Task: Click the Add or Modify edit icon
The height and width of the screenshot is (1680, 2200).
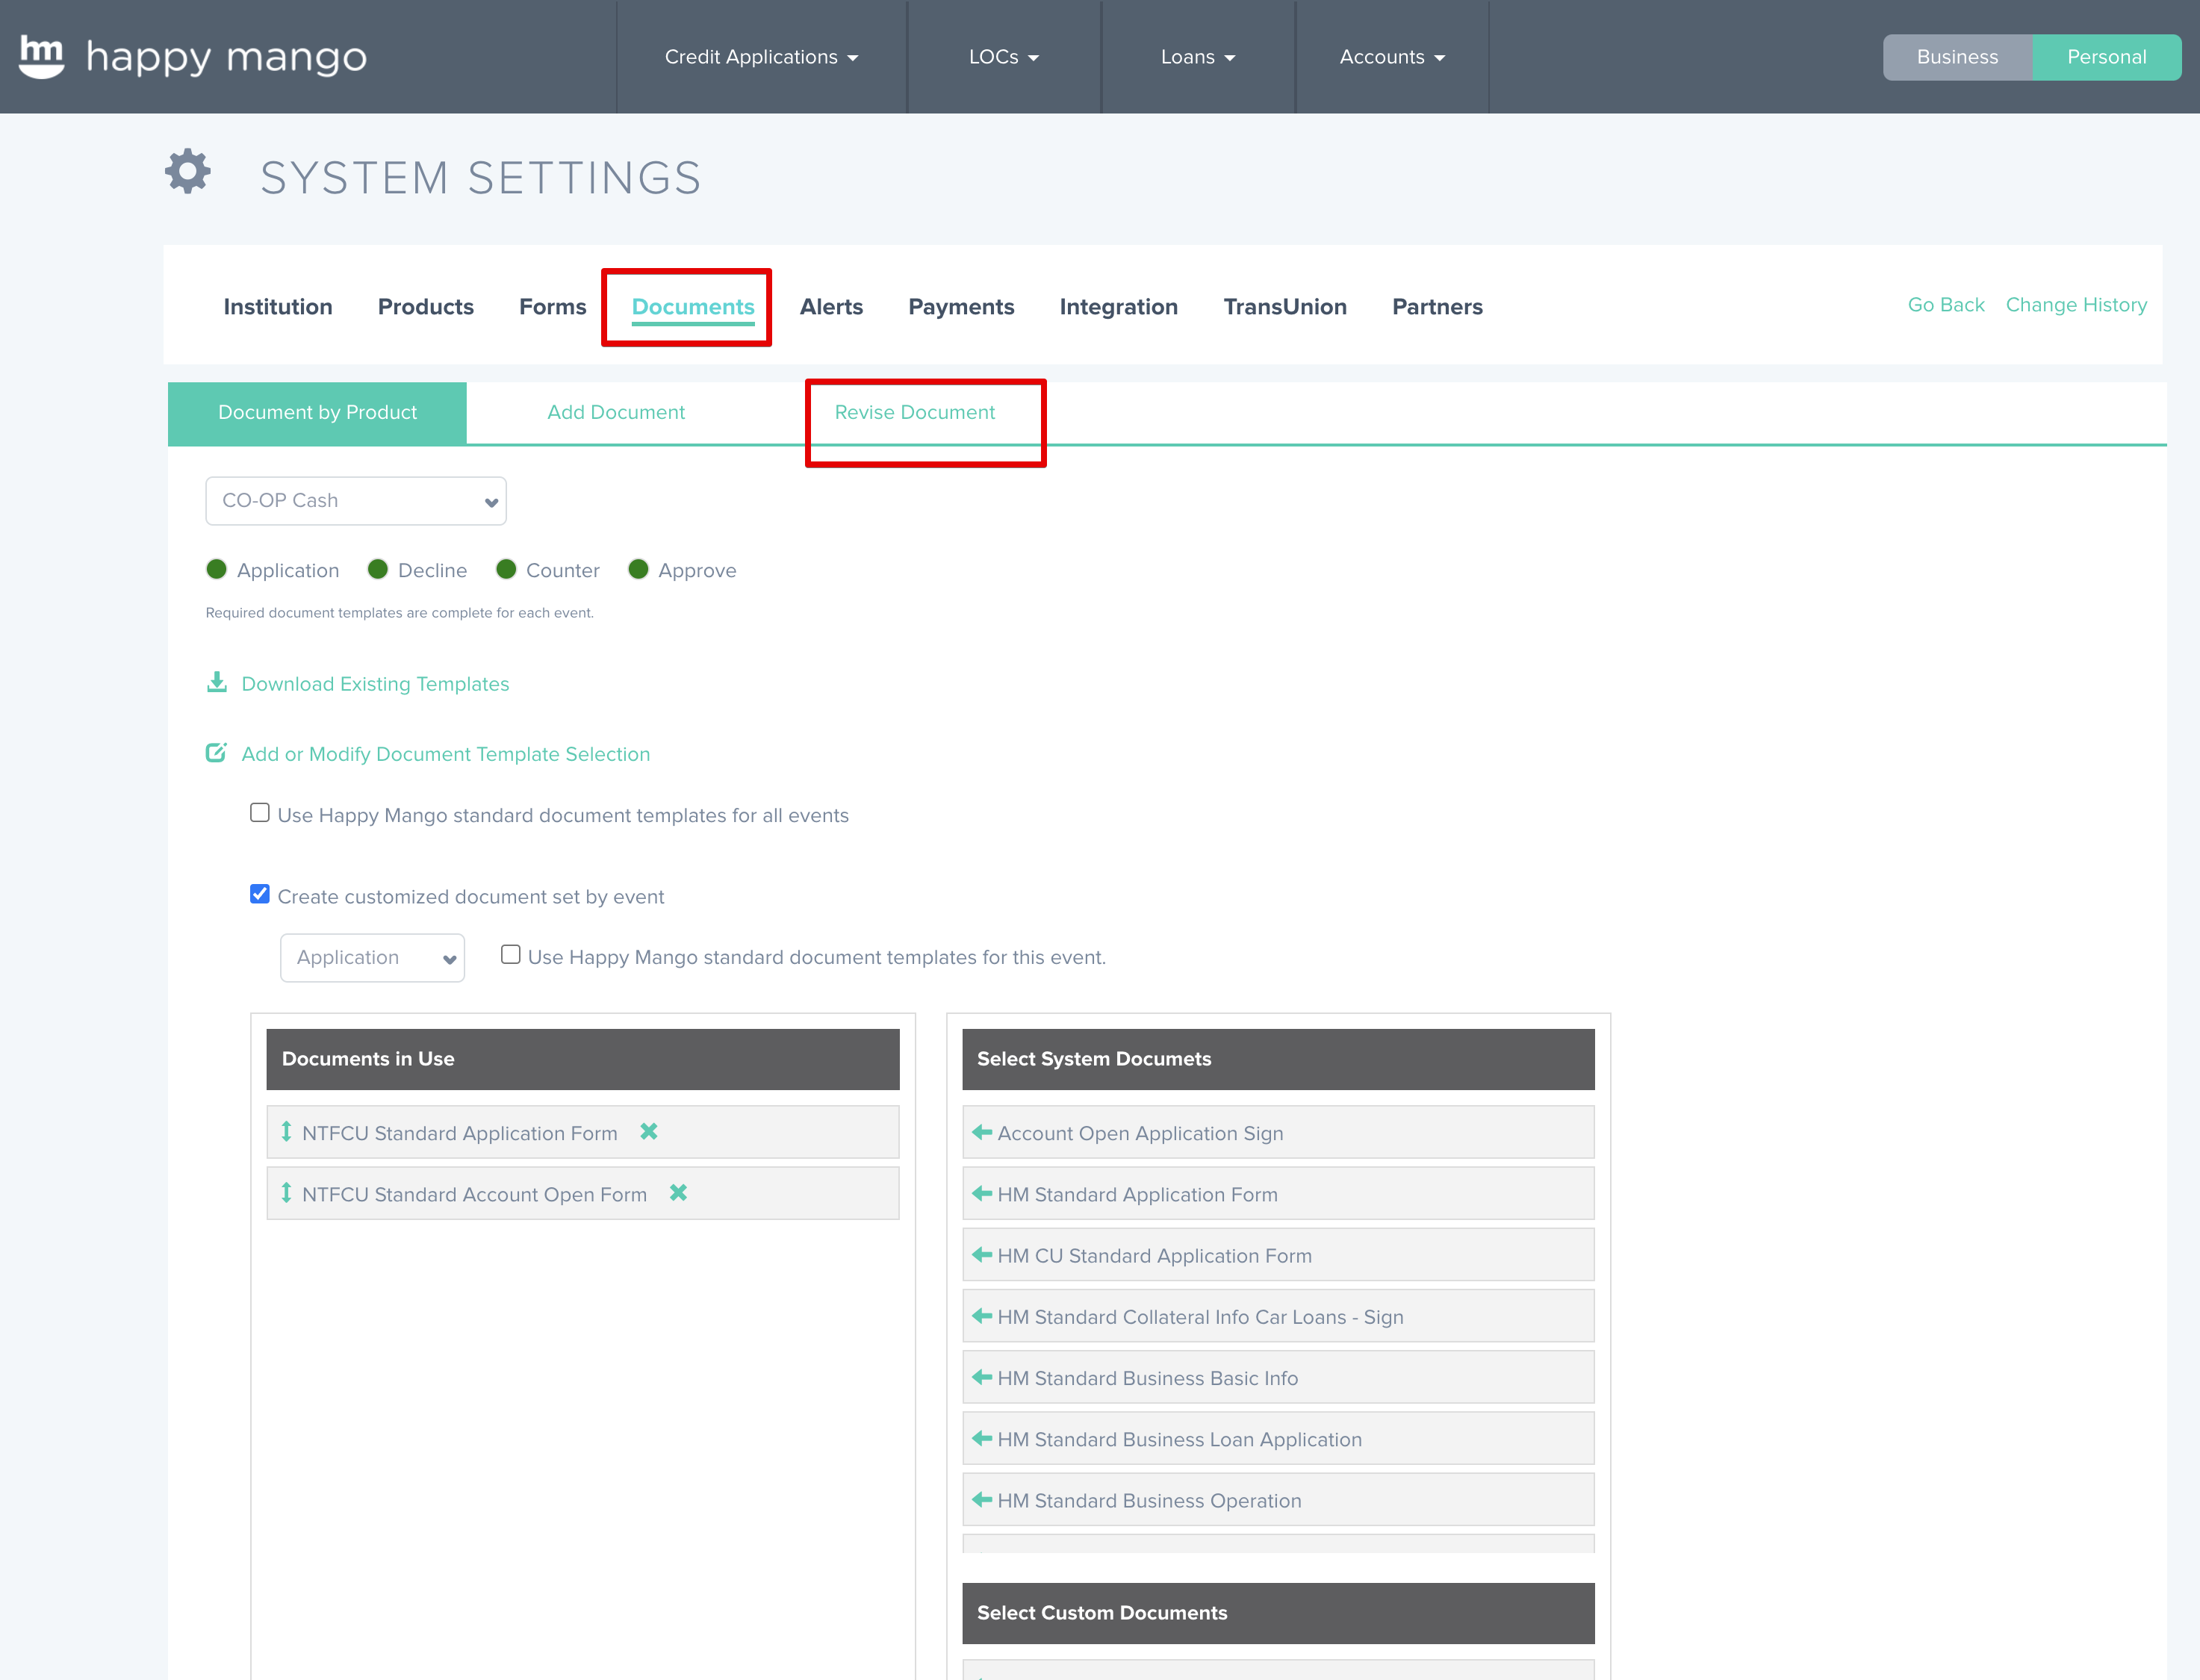Action: tap(216, 753)
